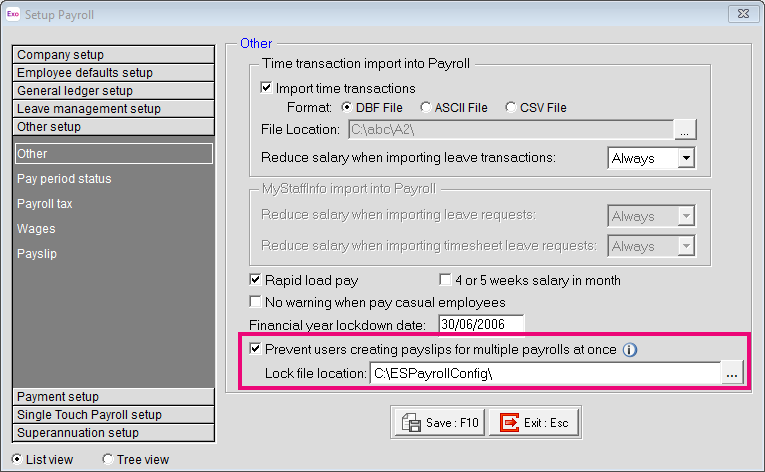Browse for time transaction file location
The height and width of the screenshot is (472, 765).
pyautogui.click(x=685, y=129)
